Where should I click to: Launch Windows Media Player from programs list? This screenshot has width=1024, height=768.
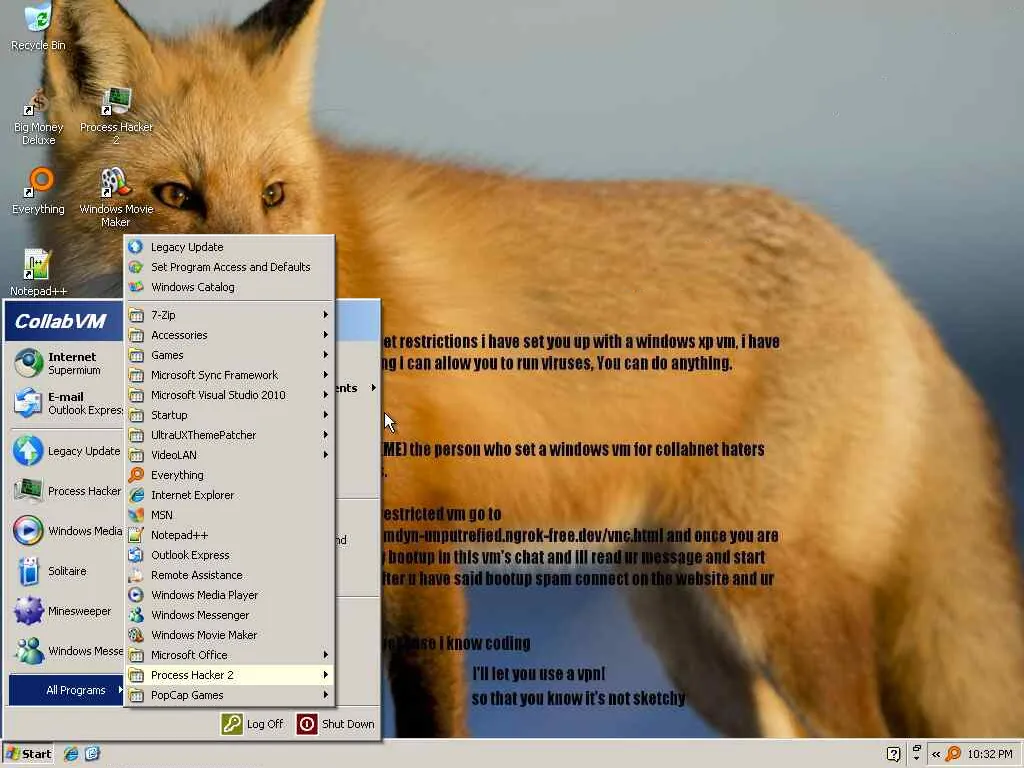coord(229,595)
